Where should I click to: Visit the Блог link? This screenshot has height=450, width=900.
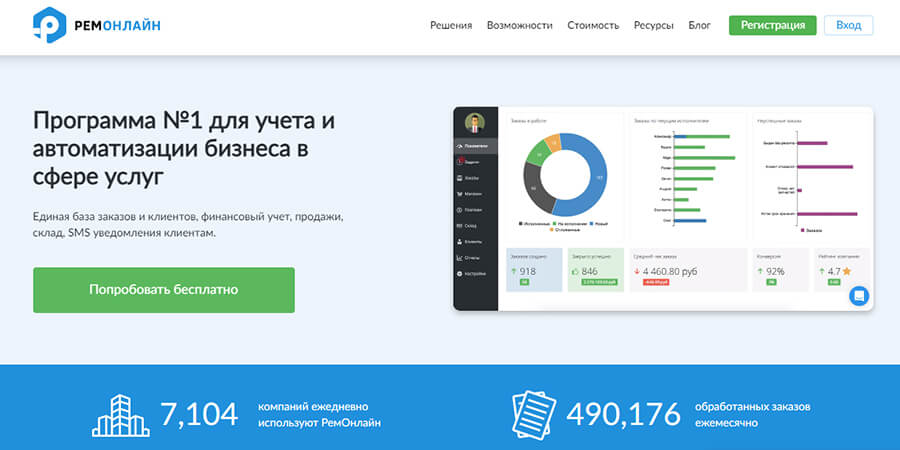coord(700,25)
